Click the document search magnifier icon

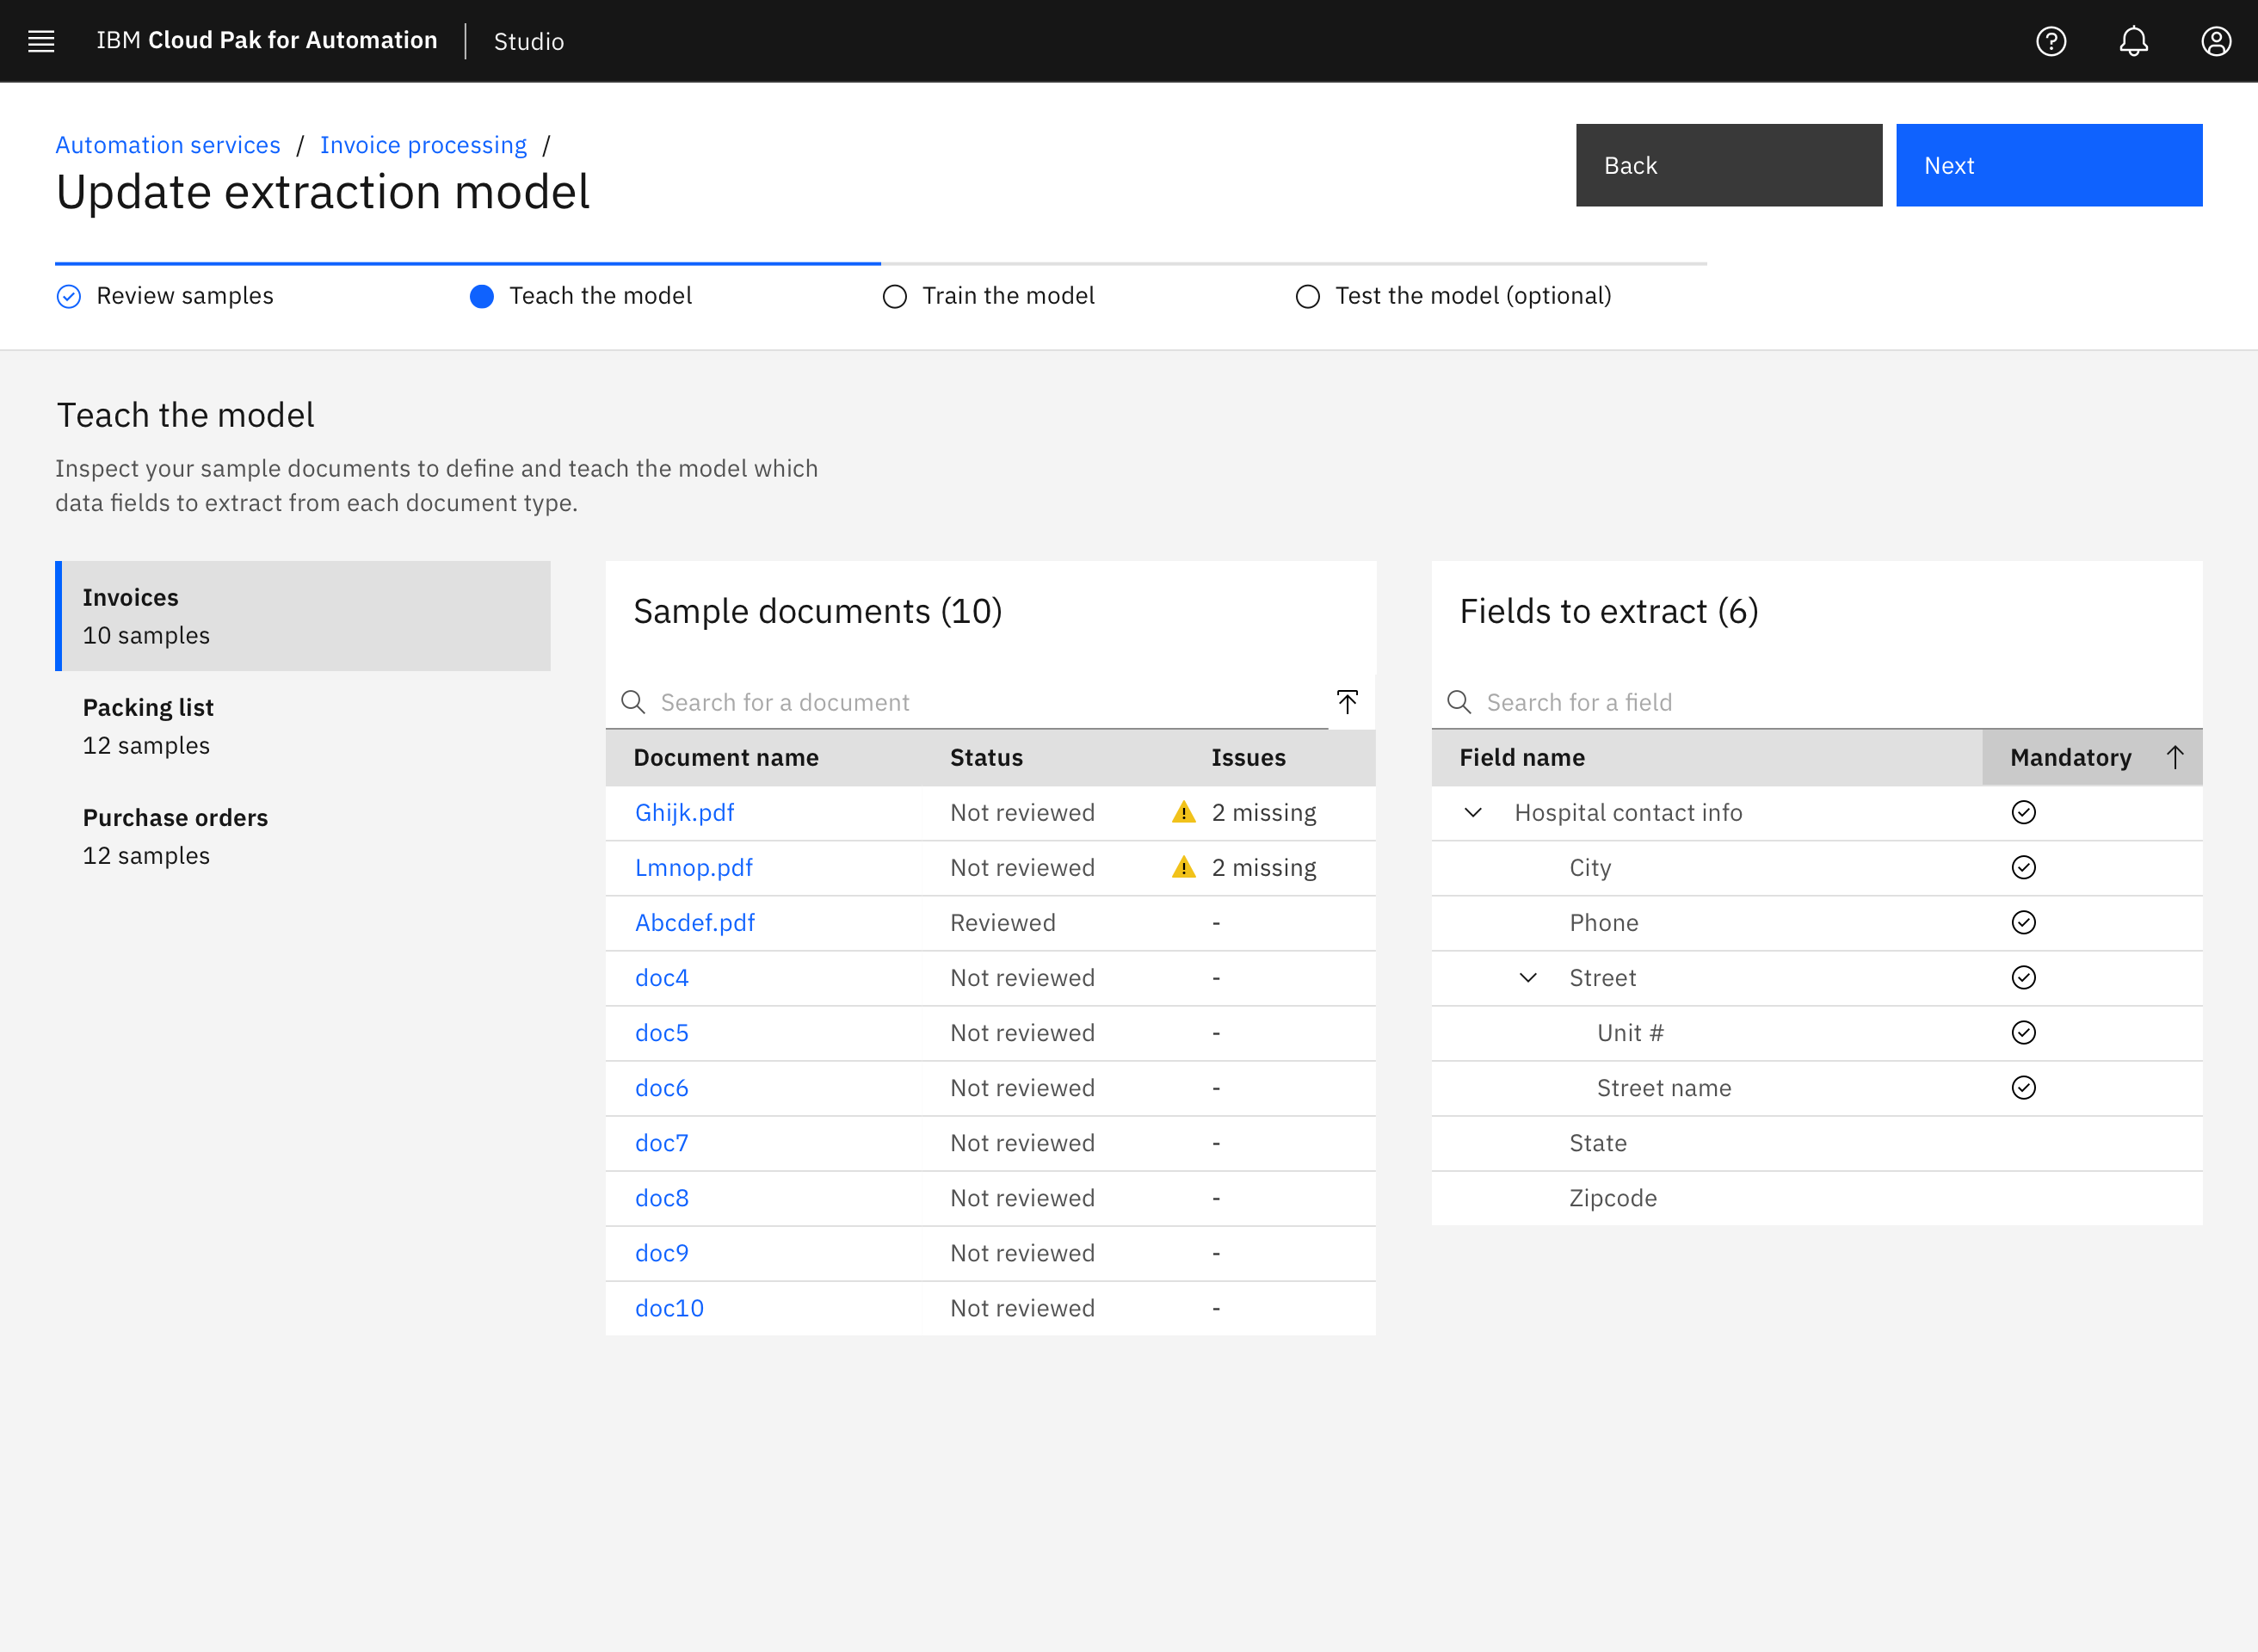pos(633,702)
